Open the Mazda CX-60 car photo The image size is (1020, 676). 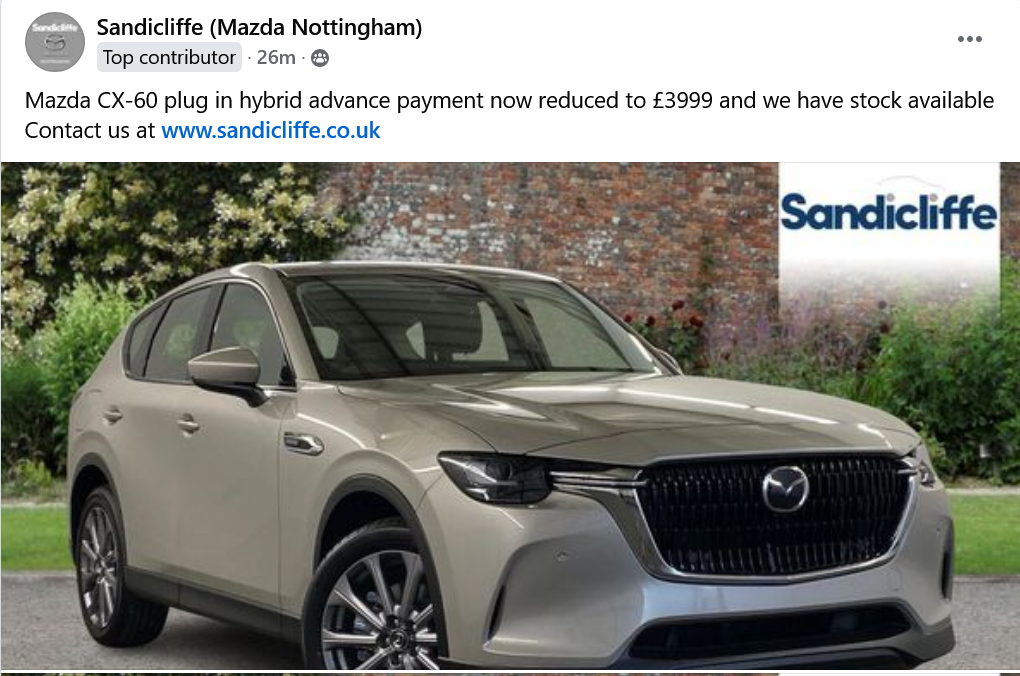pyautogui.click(x=510, y=416)
